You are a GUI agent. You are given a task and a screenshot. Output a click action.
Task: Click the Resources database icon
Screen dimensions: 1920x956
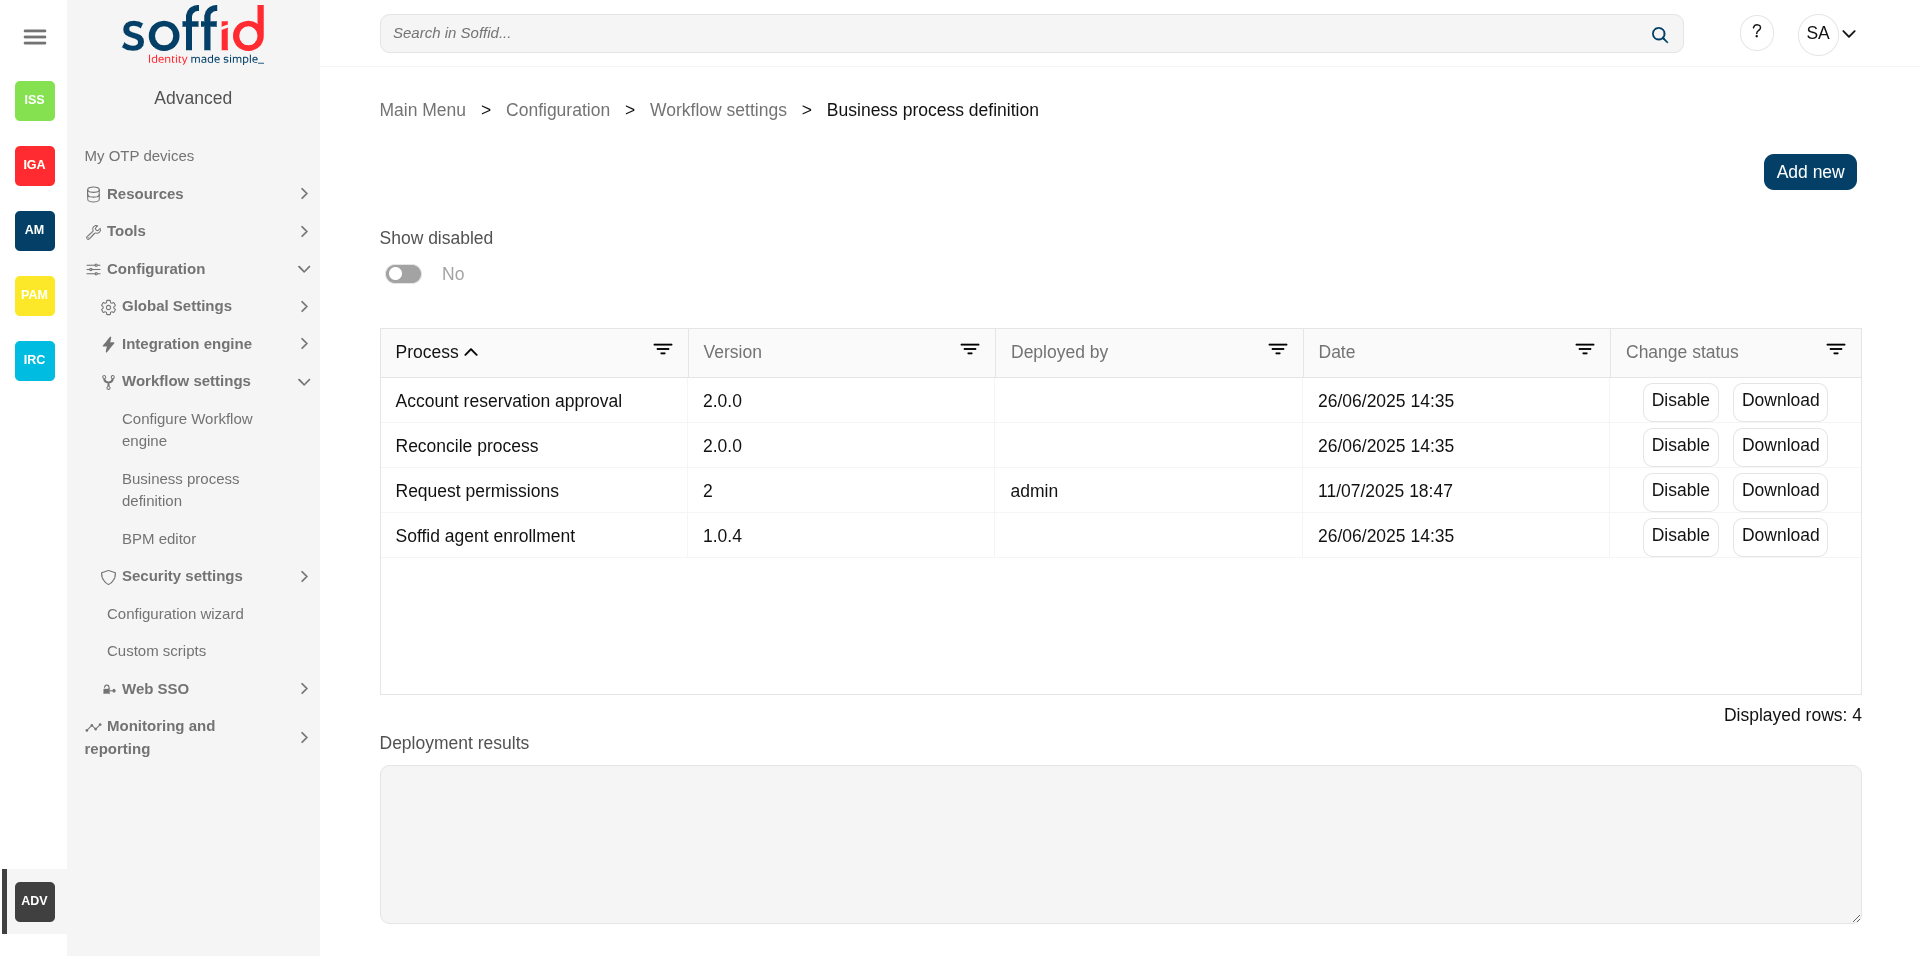pyautogui.click(x=93, y=195)
